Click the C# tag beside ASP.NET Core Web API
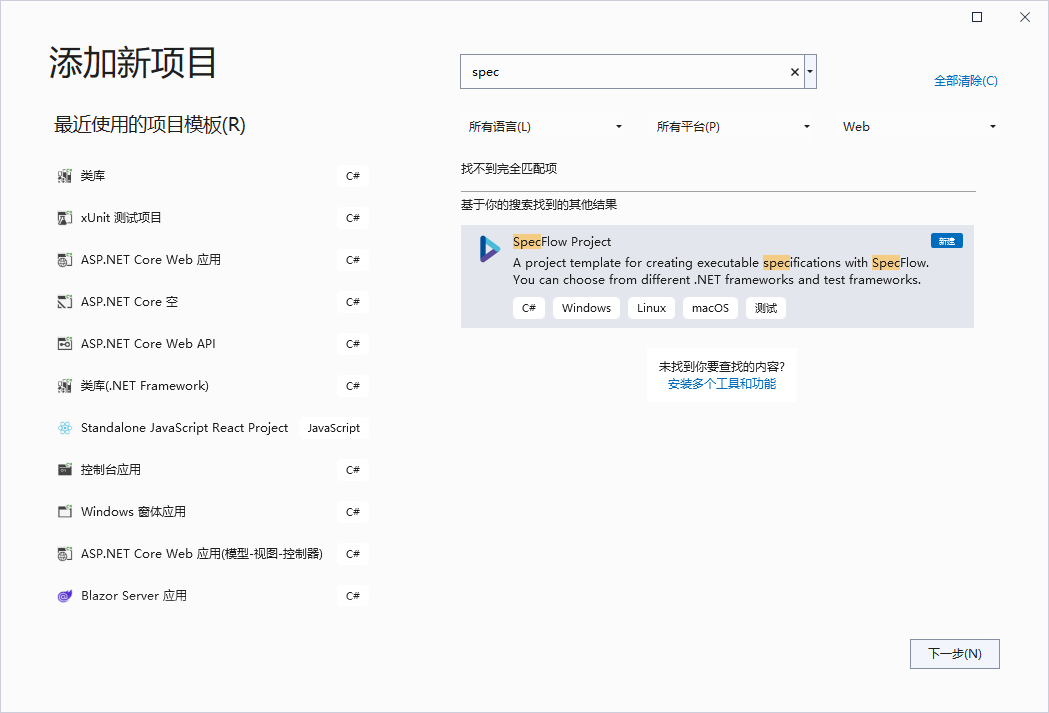 353,344
